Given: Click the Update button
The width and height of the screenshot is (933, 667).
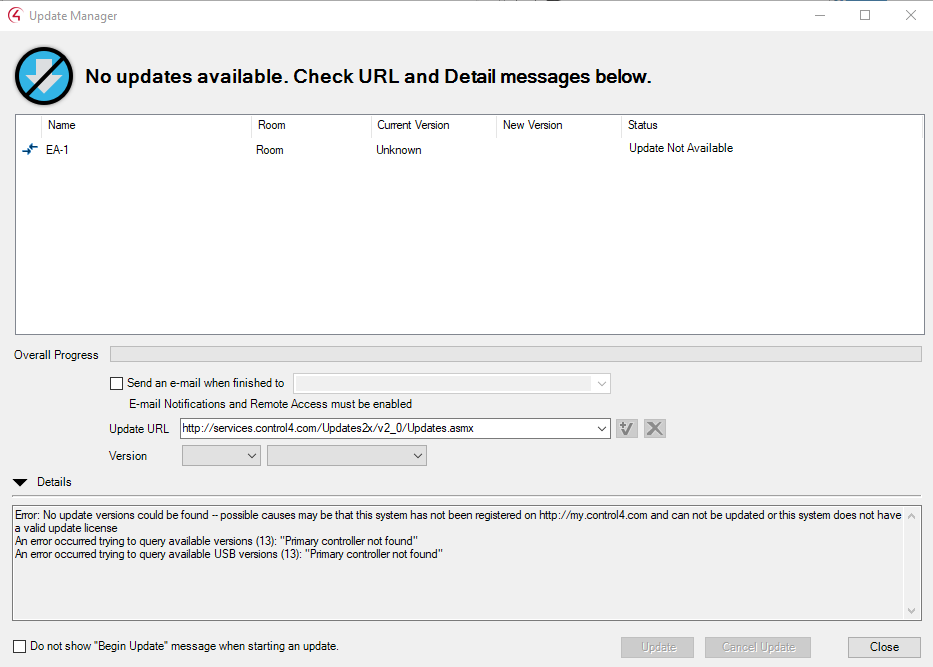Looking at the screenshot, I should [658, 647].
